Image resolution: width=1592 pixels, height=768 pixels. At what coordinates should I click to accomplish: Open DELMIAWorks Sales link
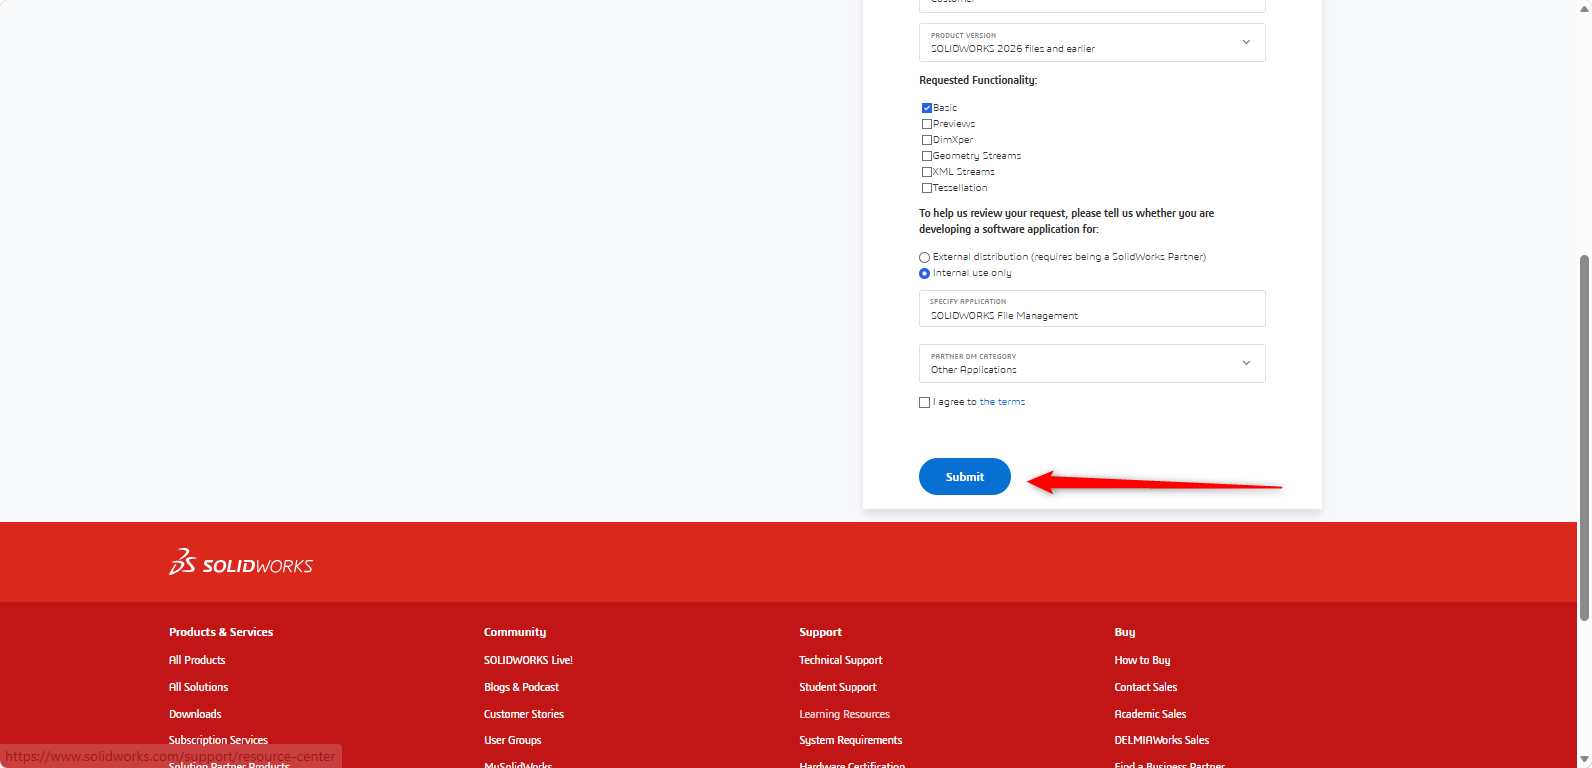pyautogui.click(x=1162, y=740)
